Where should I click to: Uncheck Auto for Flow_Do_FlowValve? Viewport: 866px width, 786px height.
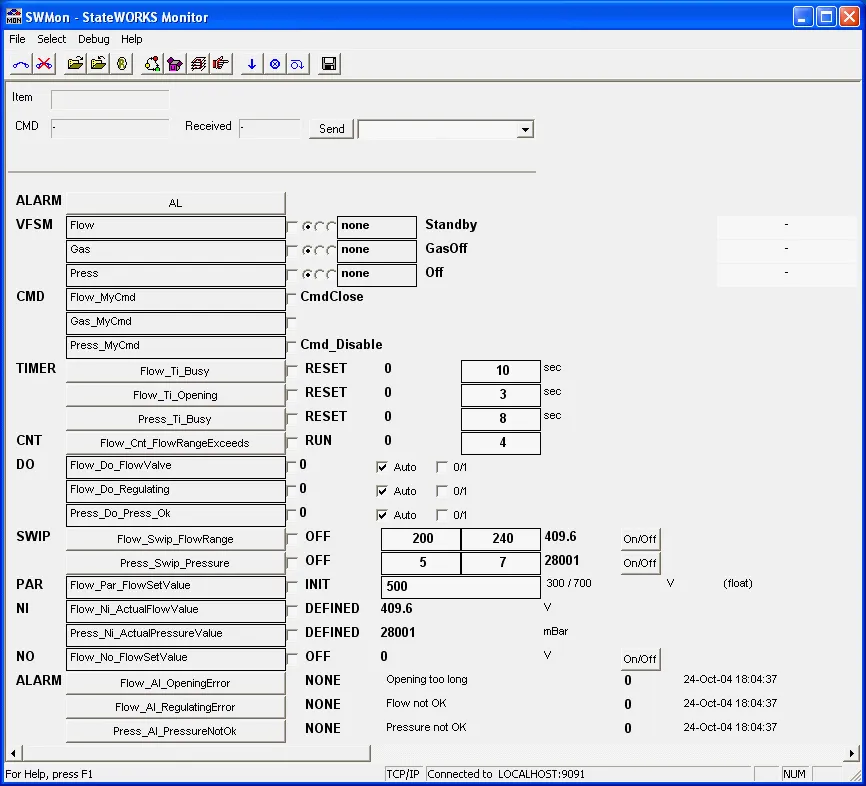point(382,467)
